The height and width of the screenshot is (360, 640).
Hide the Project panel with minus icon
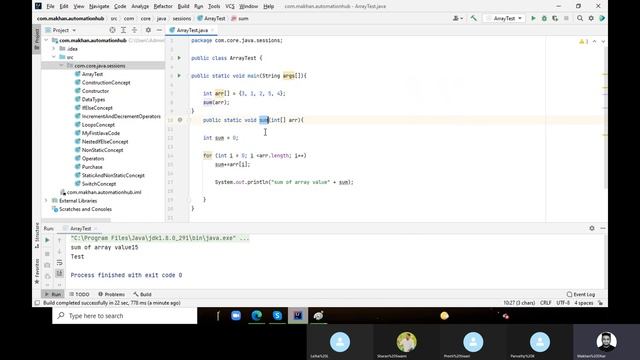(x=159, y=30)
